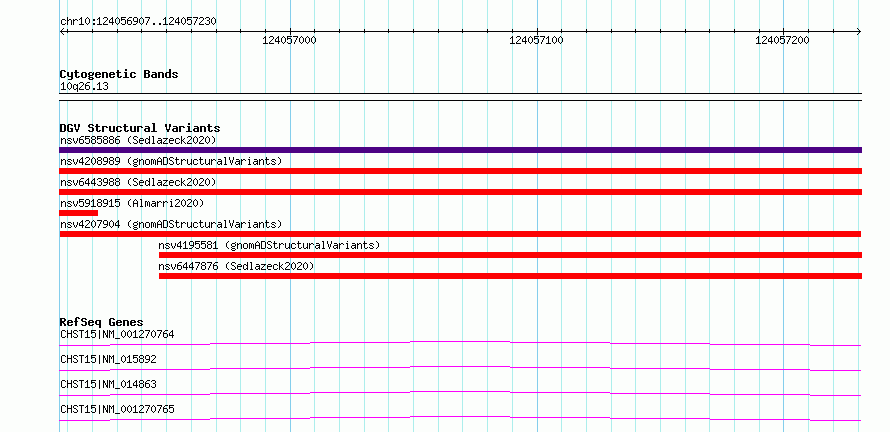Open variant label nsv5918915 (Almarri2020)

coord(132,203)
